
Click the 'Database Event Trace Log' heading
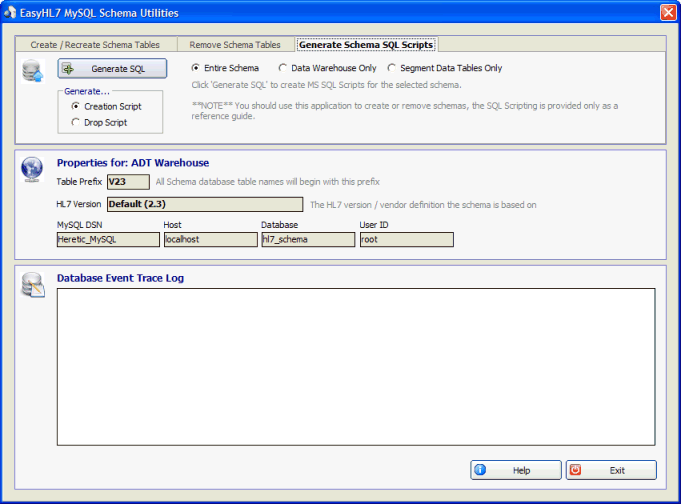click(120, 278)
